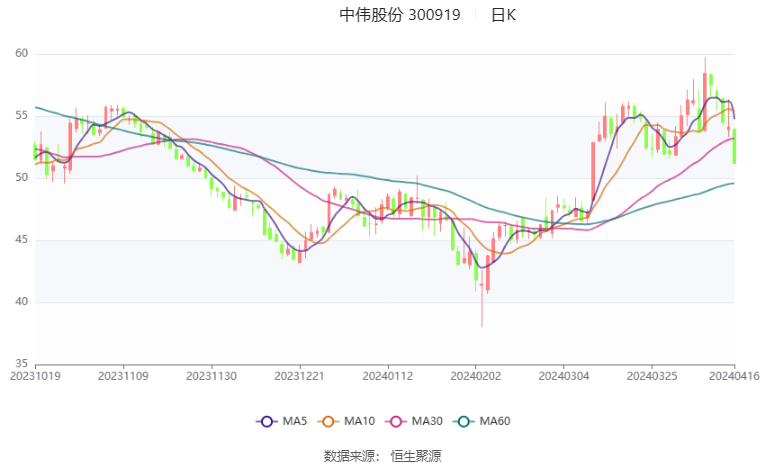Click x-axis date label 20240112

[x=388, y=376]
